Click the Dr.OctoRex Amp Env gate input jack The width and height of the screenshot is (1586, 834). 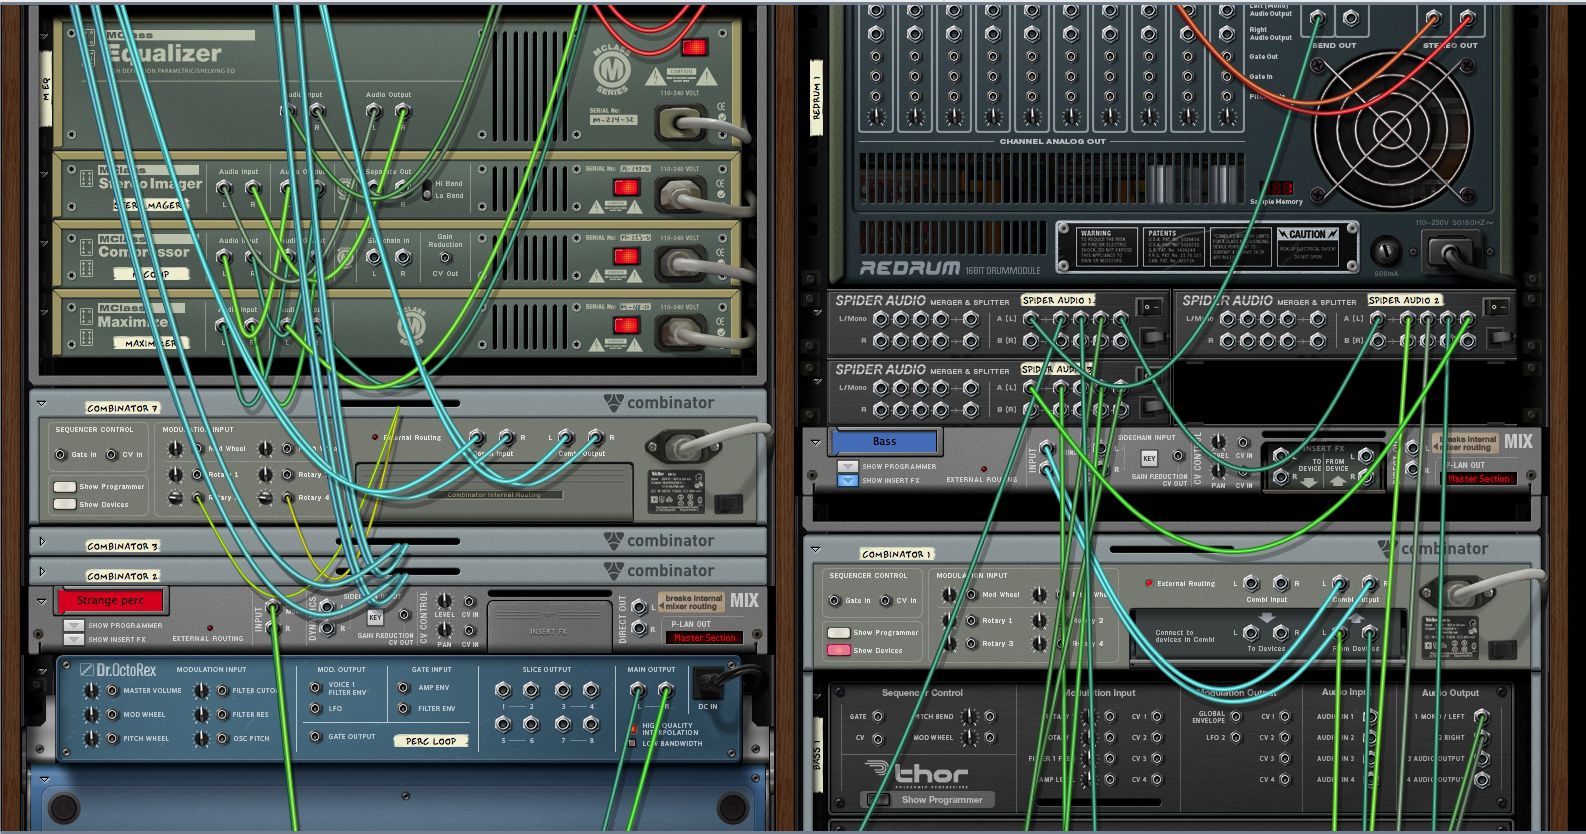pos(403,688)
